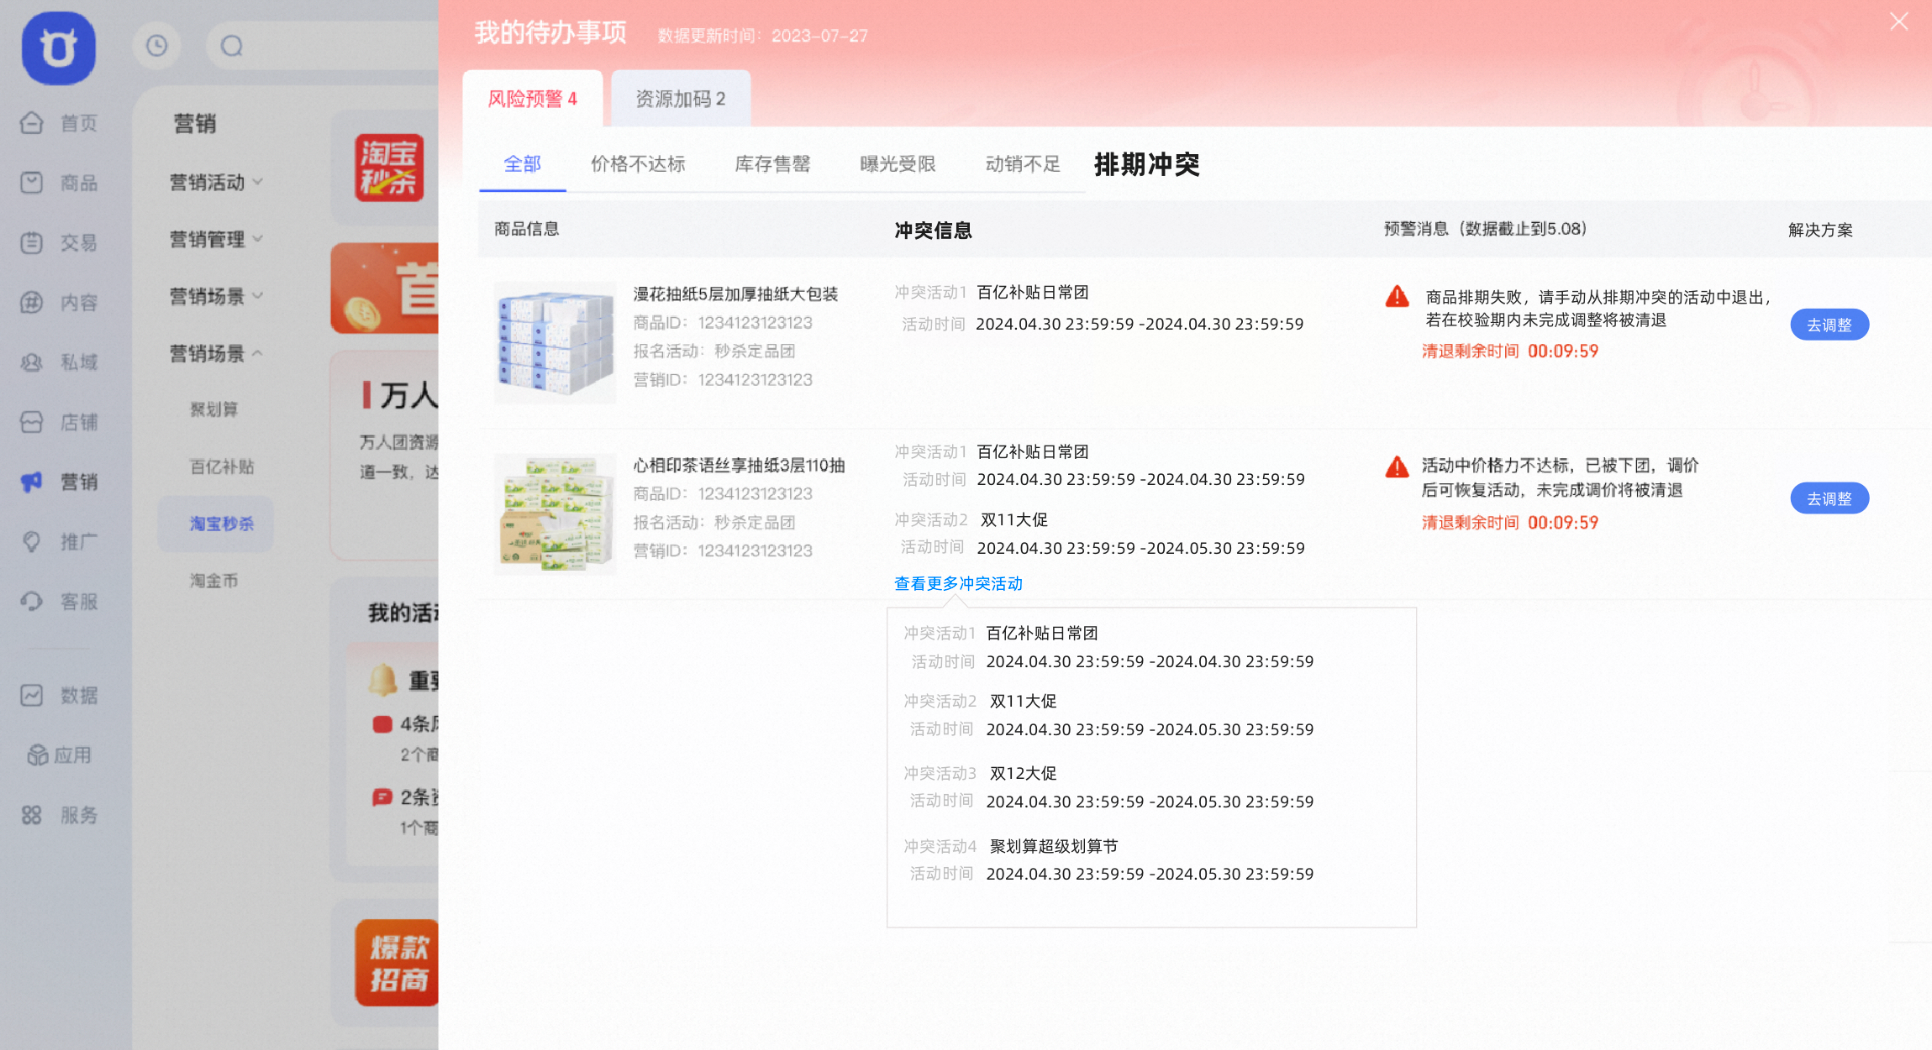The height and width of the screenshot is (1050, 1932).
Task: Open the history clock icon
Action: click(x=157, y=46)
